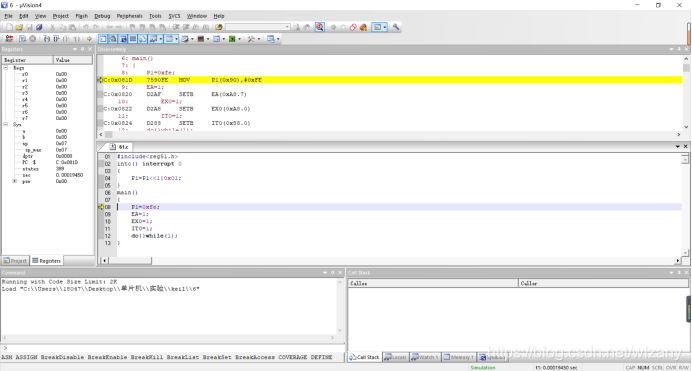
Task: Toggle the Command Window button
Action: pos(103,39)
